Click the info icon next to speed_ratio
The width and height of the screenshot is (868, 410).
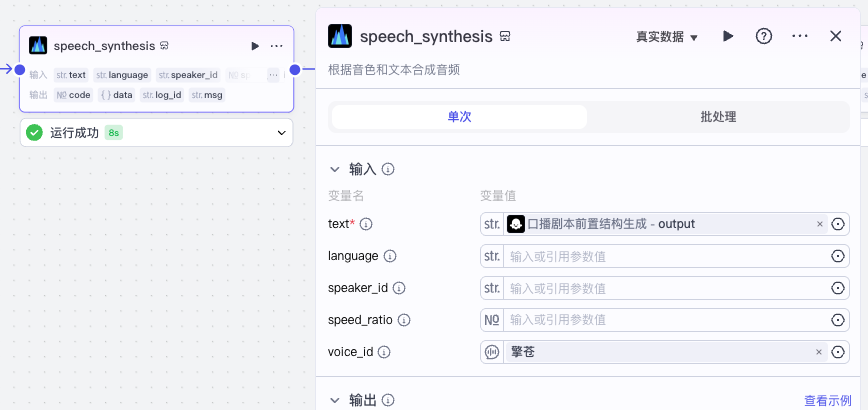[404, 320]
